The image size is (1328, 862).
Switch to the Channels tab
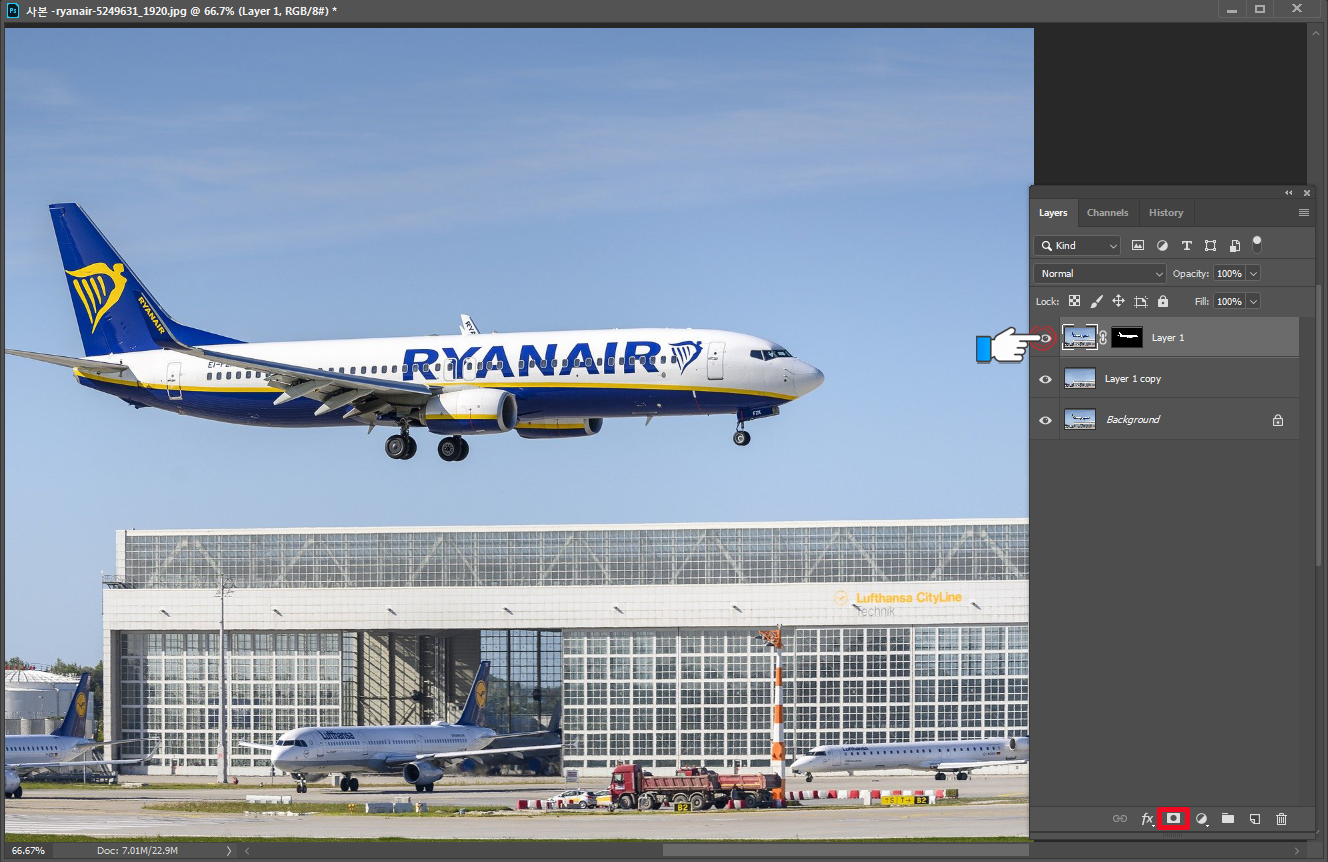tap(1107, 213)
